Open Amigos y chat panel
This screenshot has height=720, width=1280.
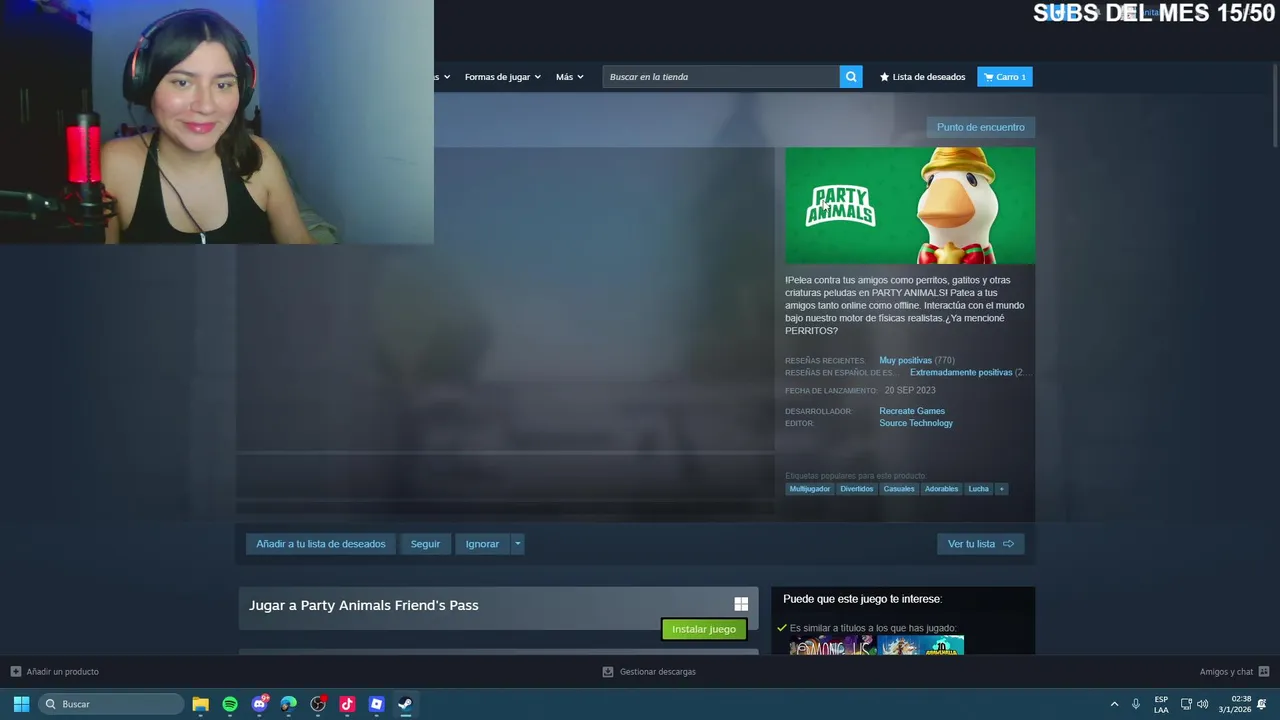(x=1234, y=672)
